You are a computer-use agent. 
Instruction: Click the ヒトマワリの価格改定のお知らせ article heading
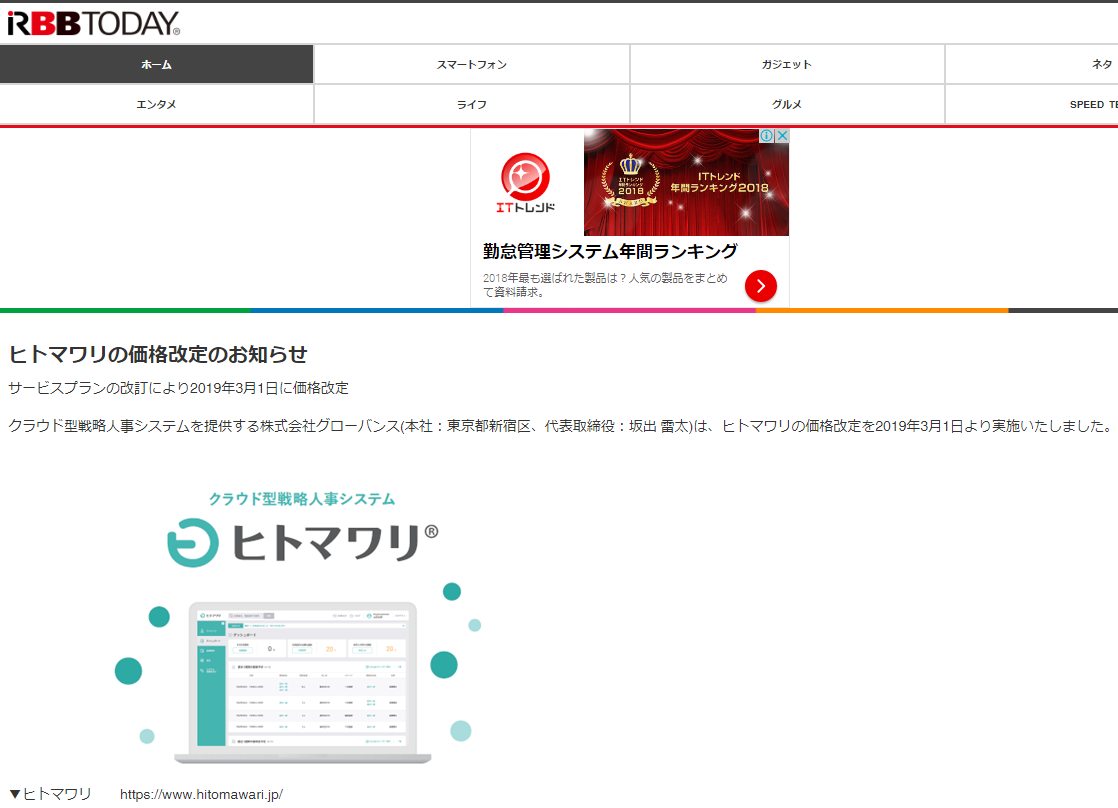158,354
